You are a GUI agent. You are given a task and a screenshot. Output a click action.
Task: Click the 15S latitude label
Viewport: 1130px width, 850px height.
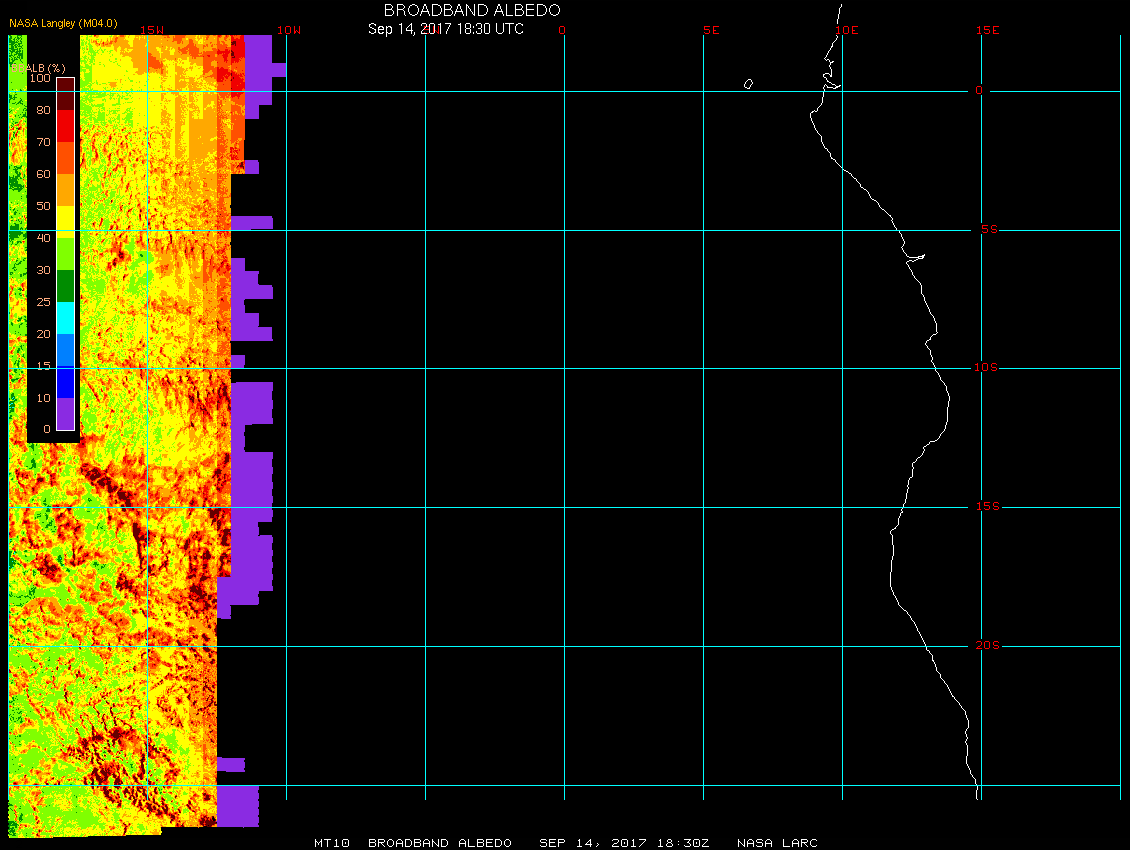985,507
